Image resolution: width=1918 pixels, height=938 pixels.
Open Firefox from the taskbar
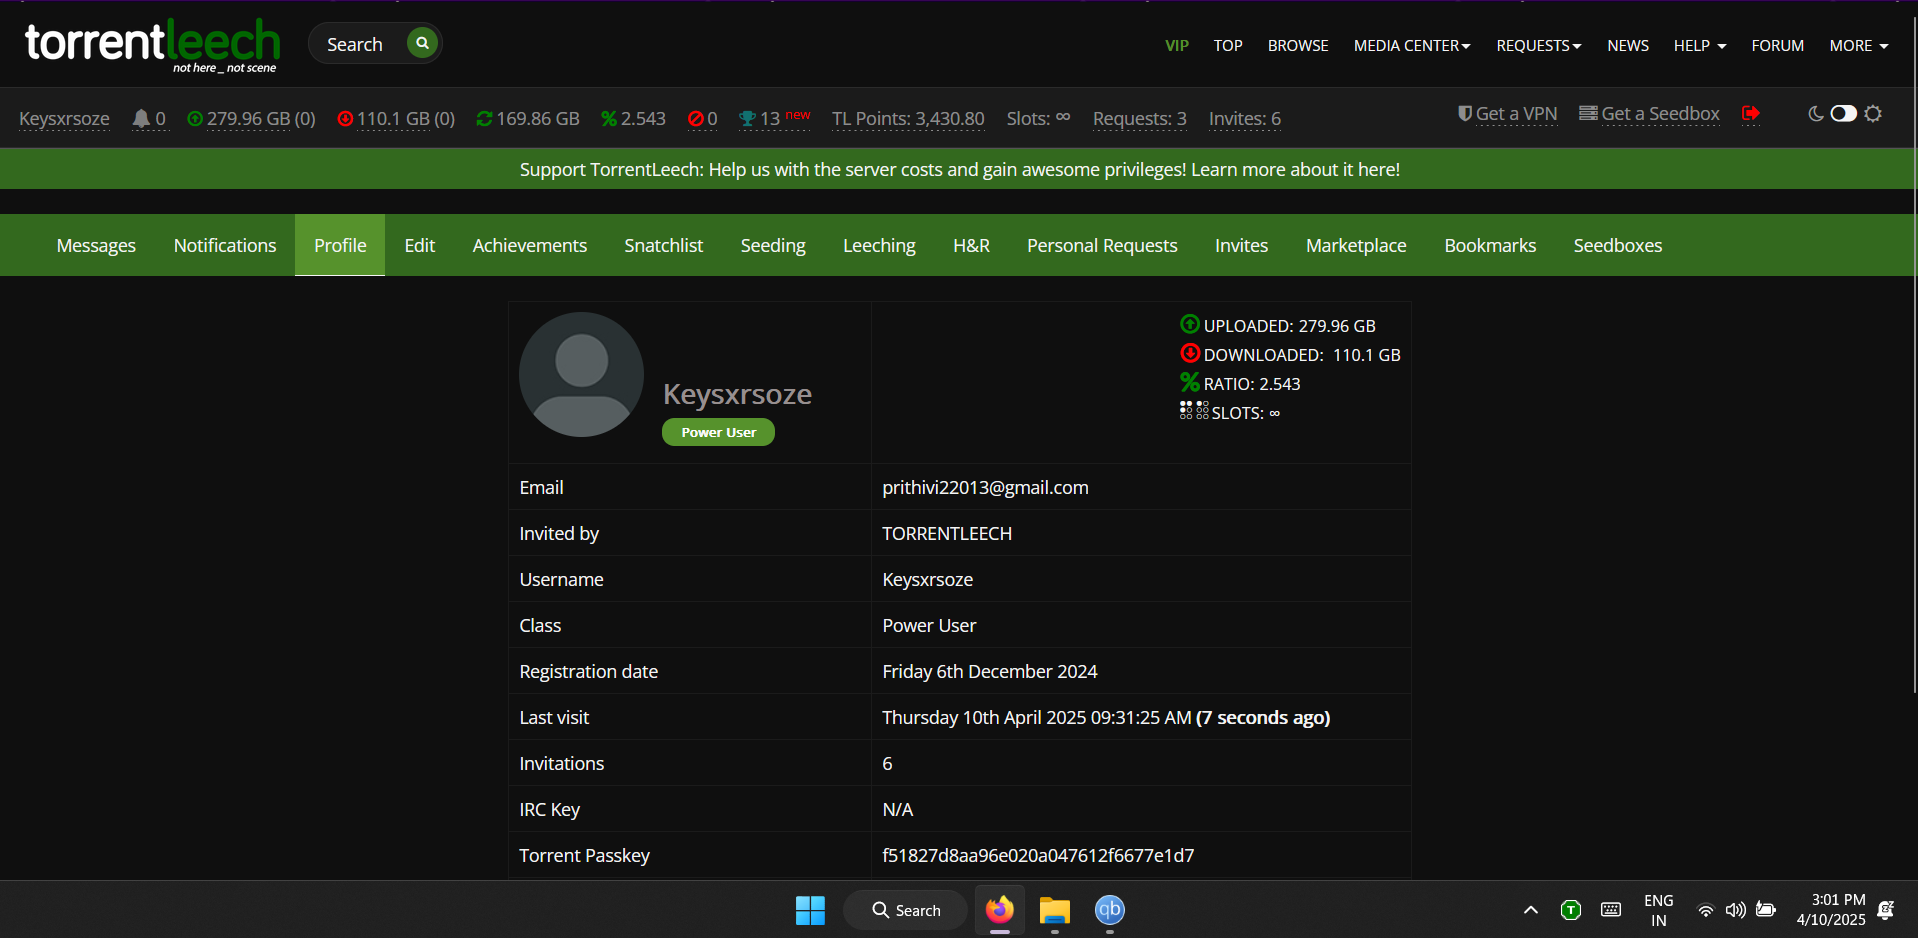999,910
